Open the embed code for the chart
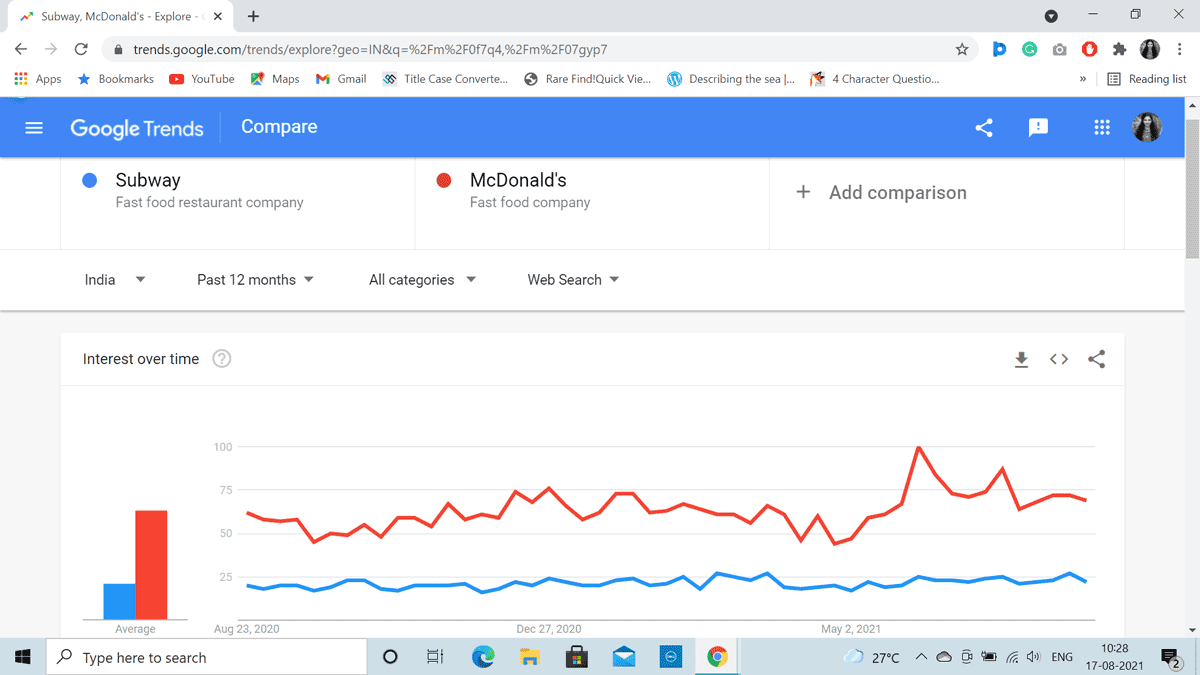 pyautogui.click(x=1059, y=359)
